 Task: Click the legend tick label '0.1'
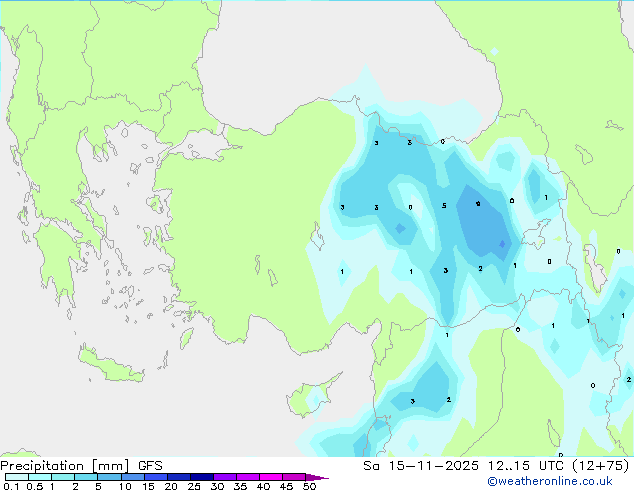(12, 486)
